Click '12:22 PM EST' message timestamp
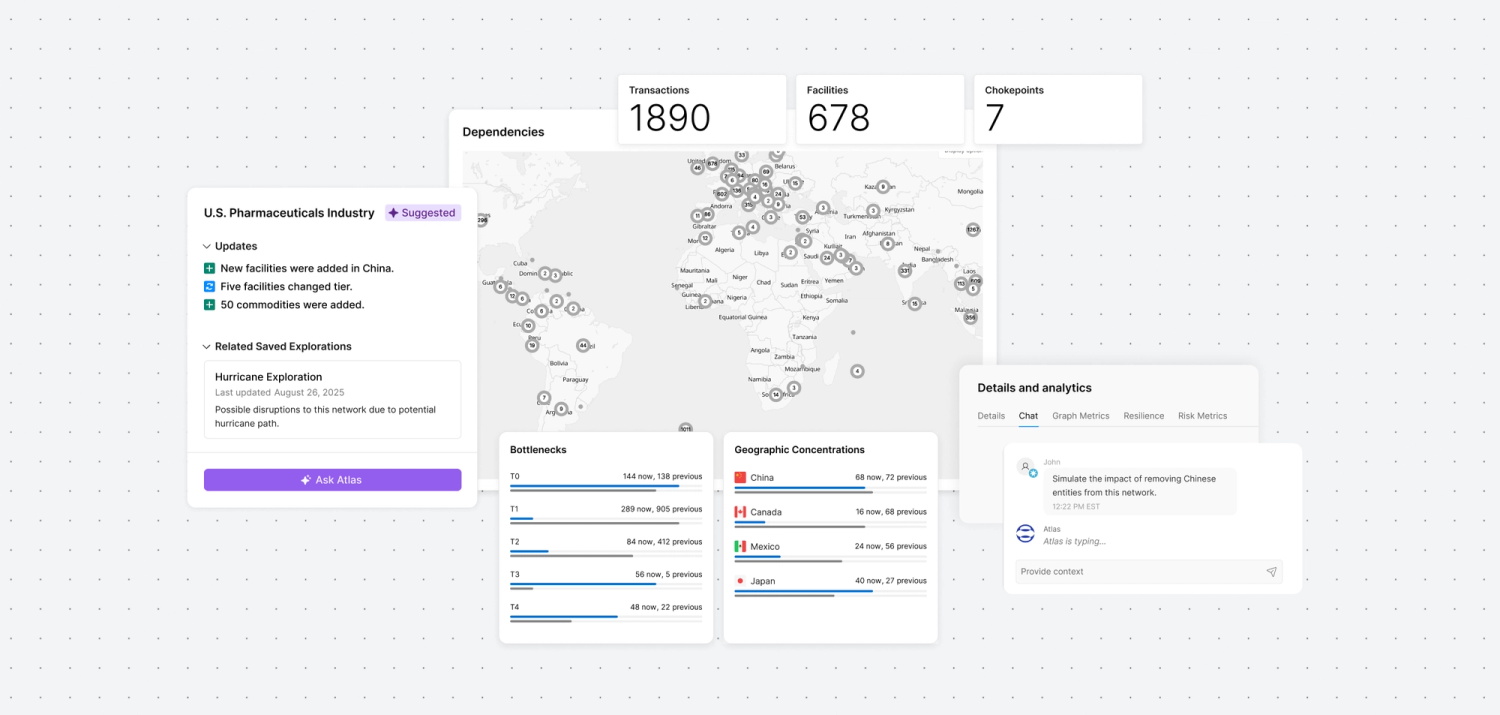Image resolution: width=1500 pixels, height=715 pixels. [1076, 507]
